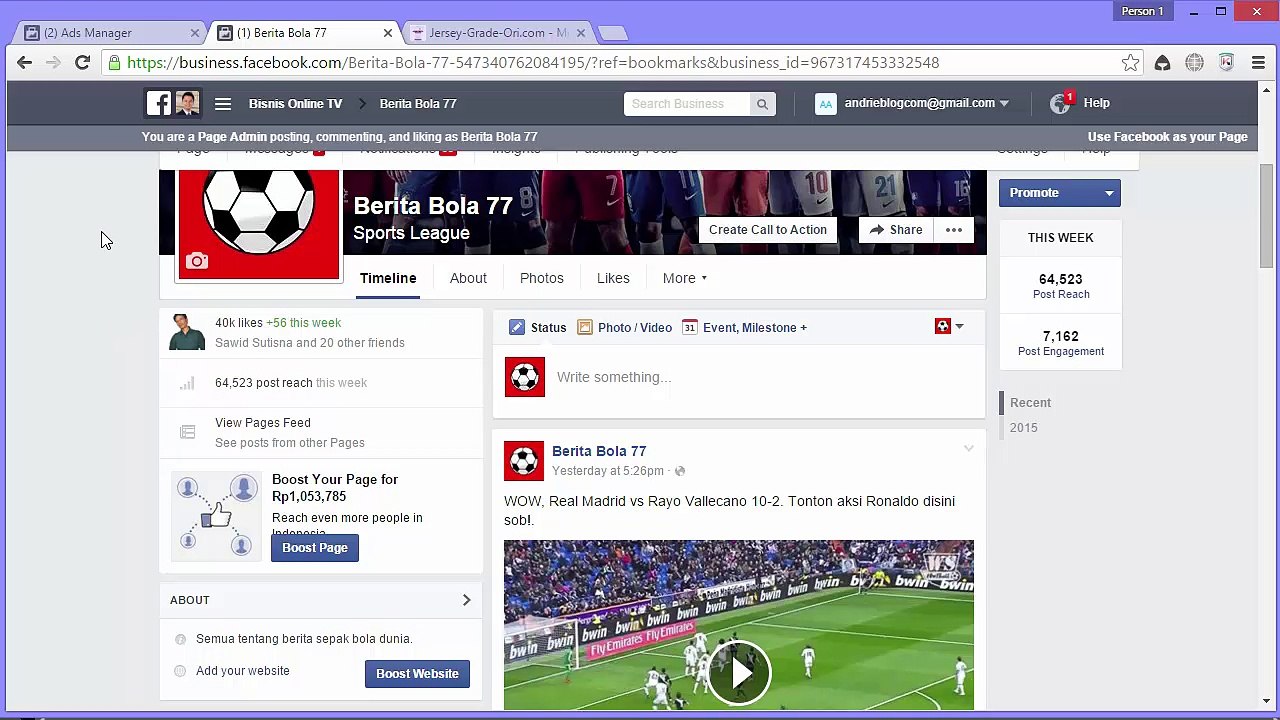
Task: Click the search magnifier button
Action: pyautogui.click(x=762, y=103)
